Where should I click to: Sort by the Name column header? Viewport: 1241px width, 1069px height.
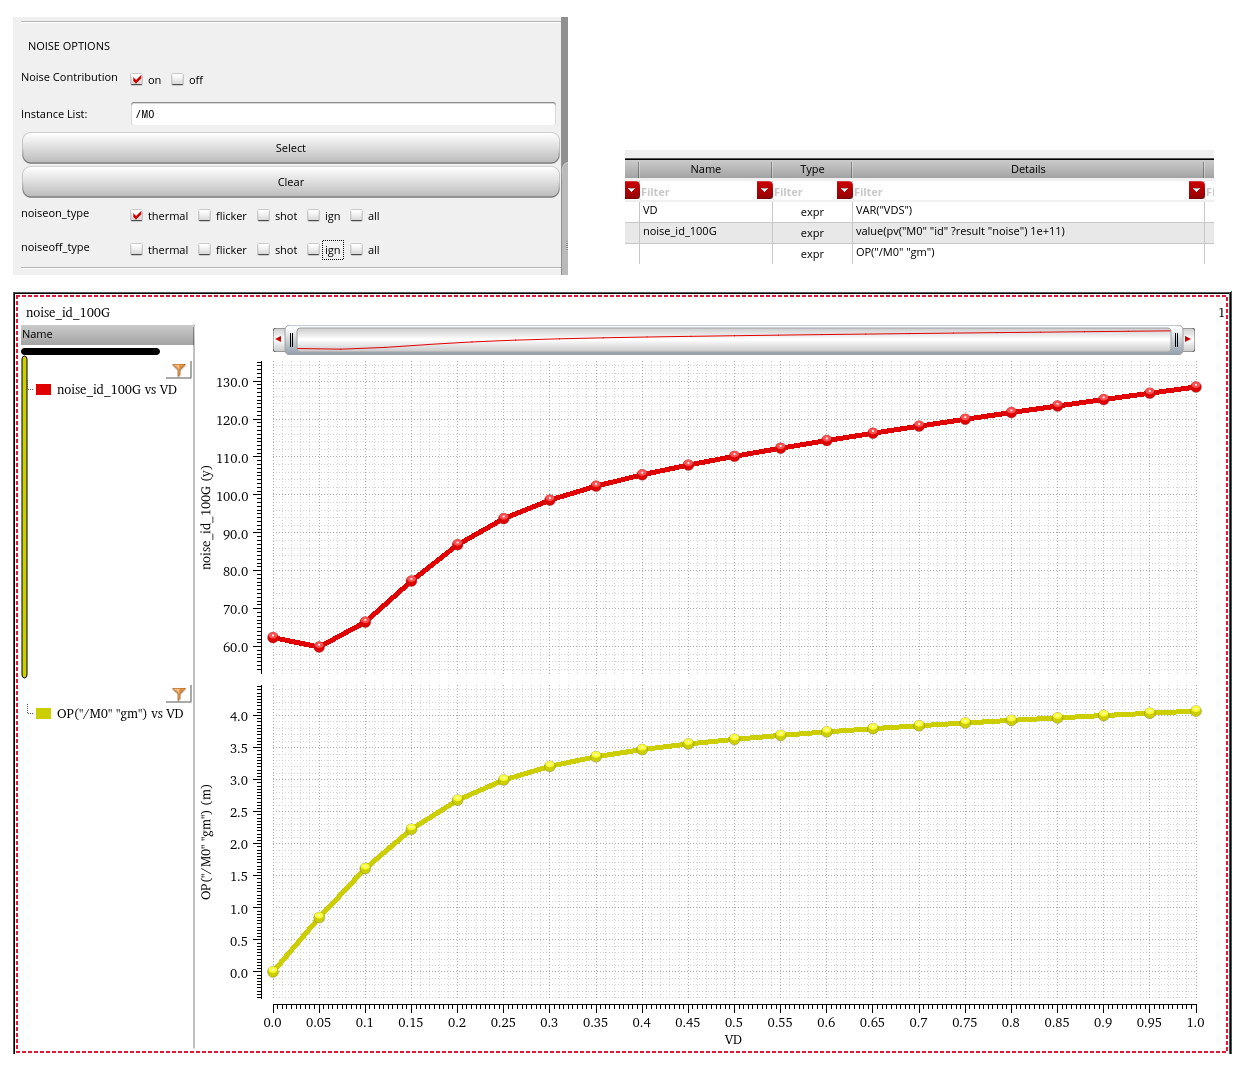pos(705,169)
